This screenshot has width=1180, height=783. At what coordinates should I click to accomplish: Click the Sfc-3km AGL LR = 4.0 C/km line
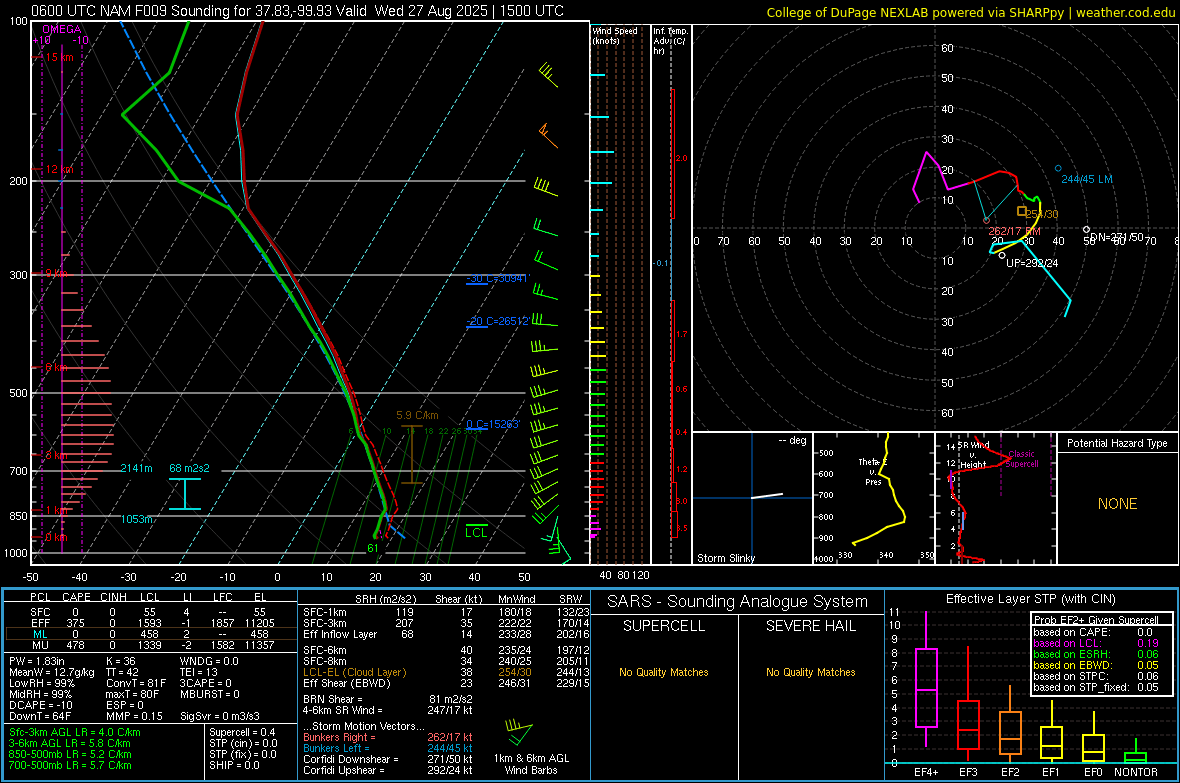click(x=75, y=732)
